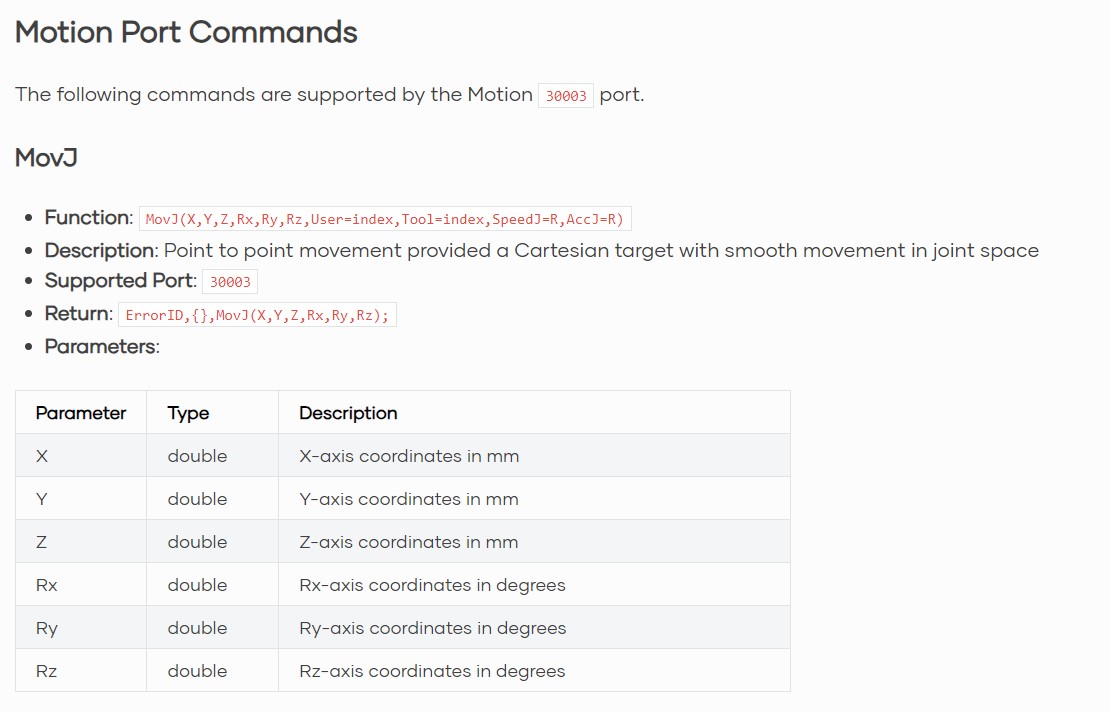Image resolution: width=1110 pixels, height=712 pixels.
Task: Click the "Type" table column header
Action: [188, 413]
